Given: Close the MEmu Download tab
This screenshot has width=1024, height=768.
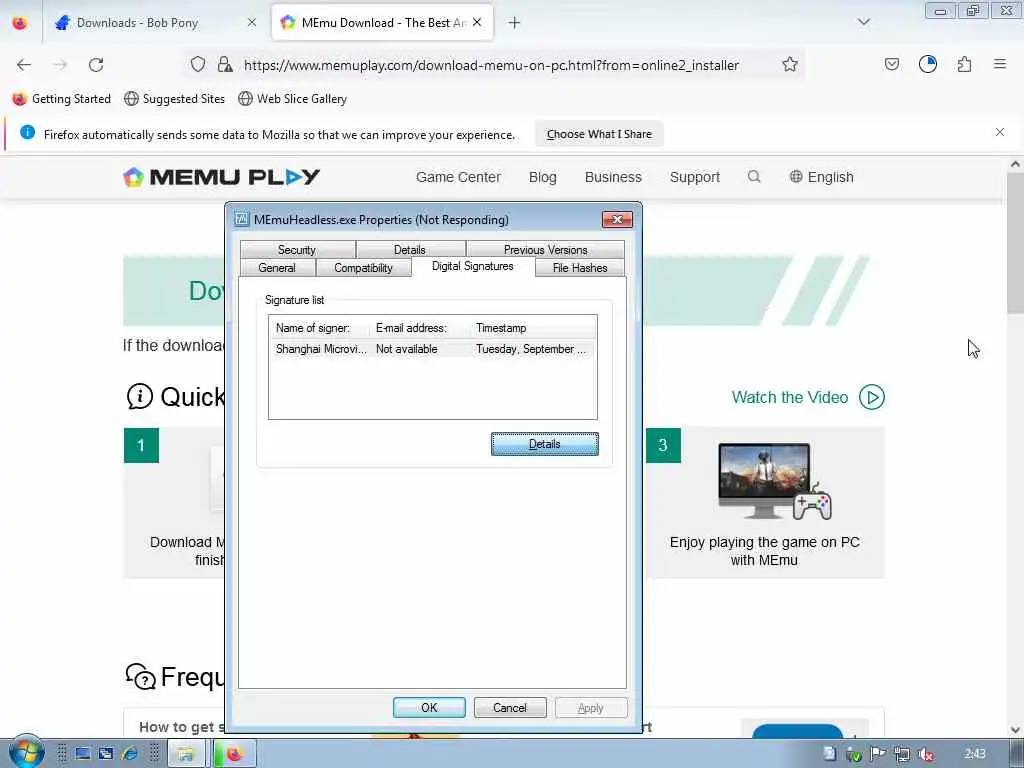Looking at the screenshot, I should 477,22.
